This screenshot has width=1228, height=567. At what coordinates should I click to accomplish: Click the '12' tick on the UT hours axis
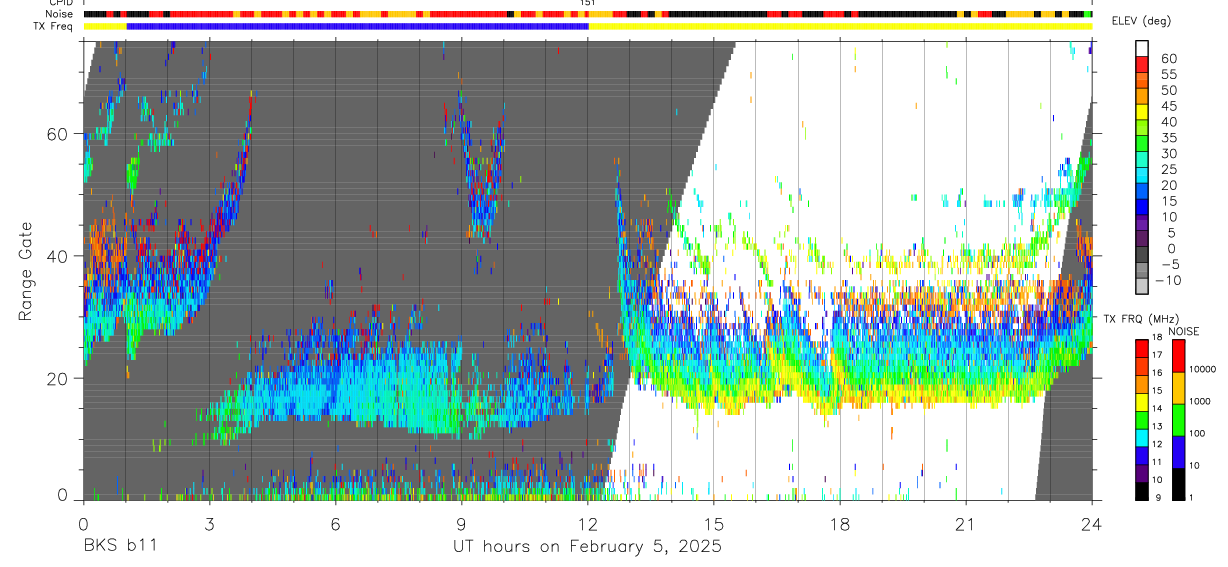click(x=588, y=524)
